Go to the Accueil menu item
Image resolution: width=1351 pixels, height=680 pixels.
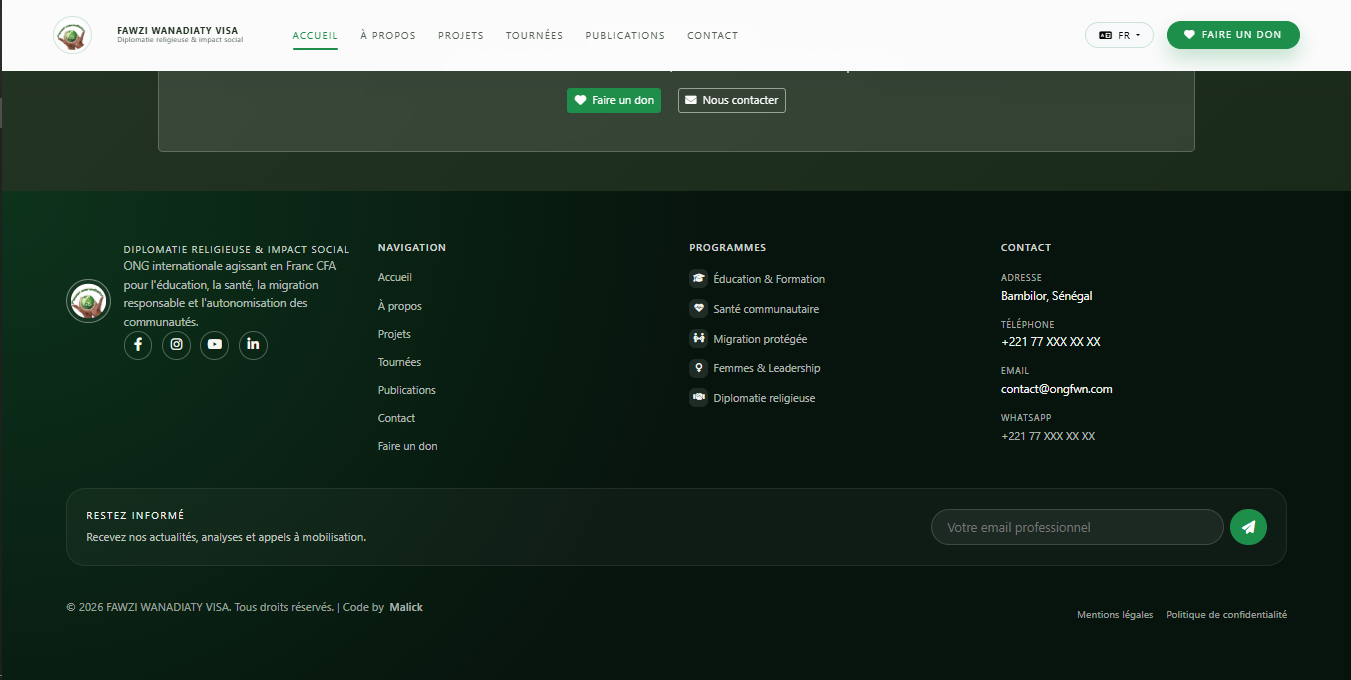coord(315,36)
